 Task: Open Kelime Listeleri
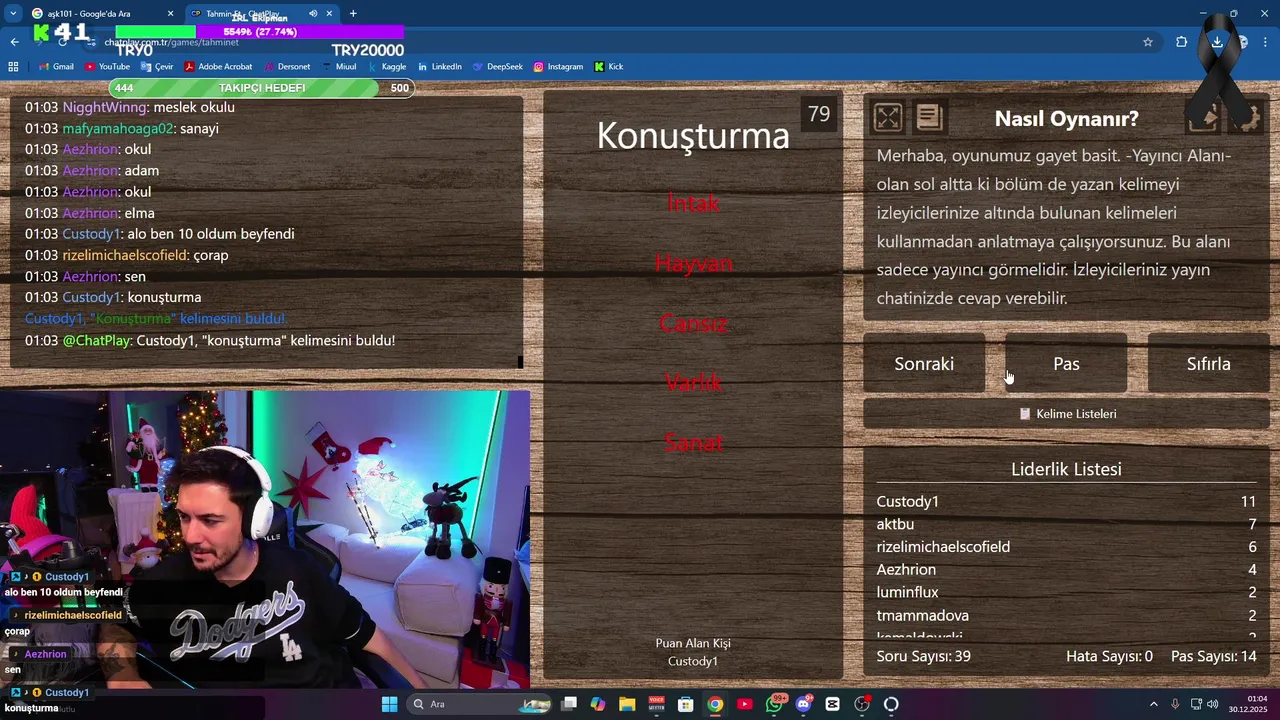[x=1067, y=414]
